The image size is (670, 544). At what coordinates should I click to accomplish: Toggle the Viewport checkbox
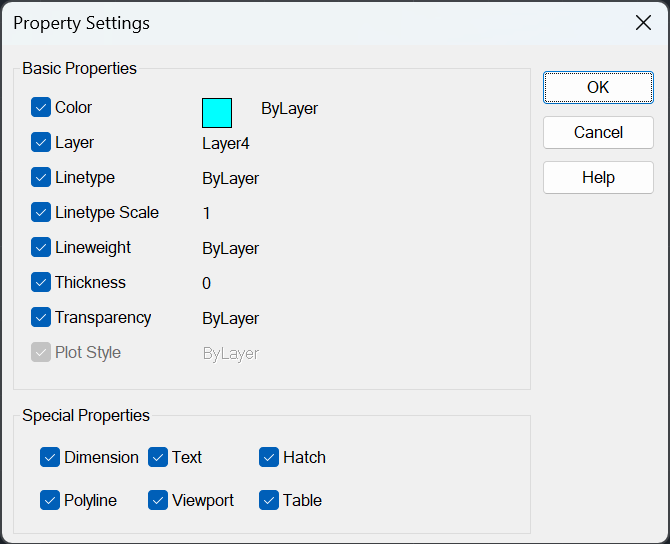(158, 500)
